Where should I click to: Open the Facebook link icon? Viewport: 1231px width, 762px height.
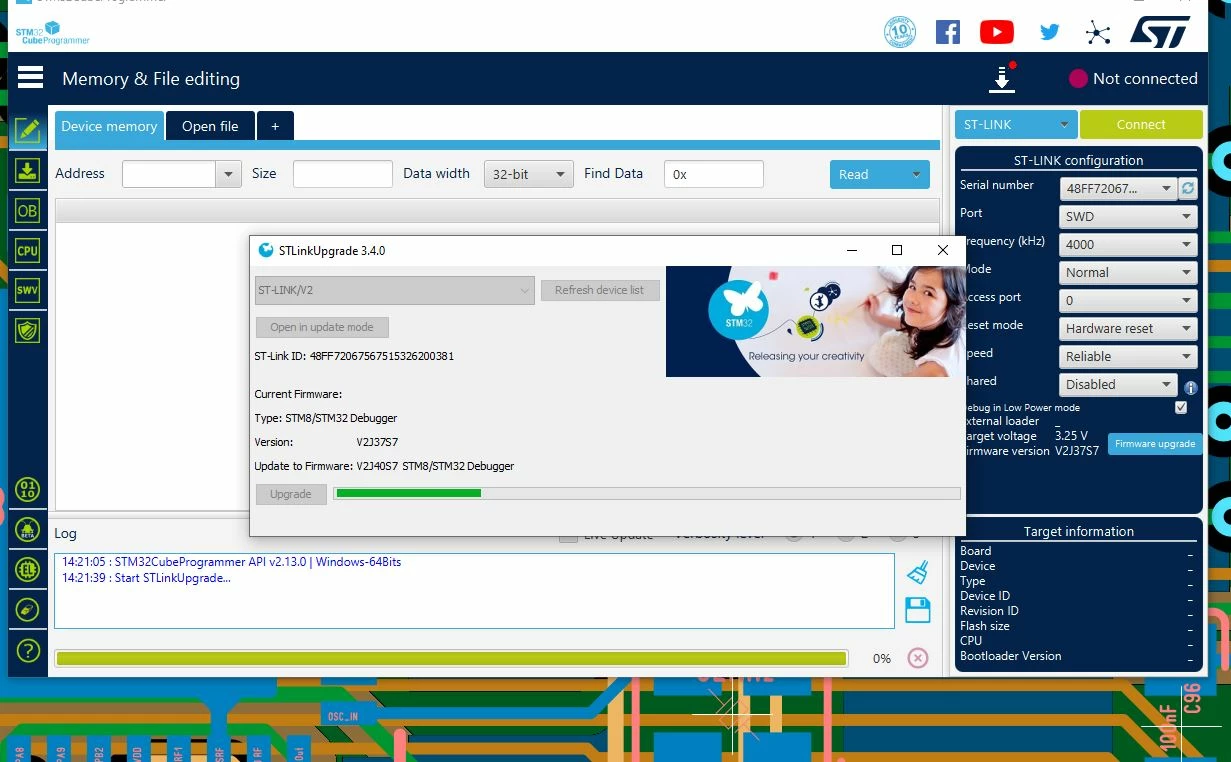coord(948,32)
